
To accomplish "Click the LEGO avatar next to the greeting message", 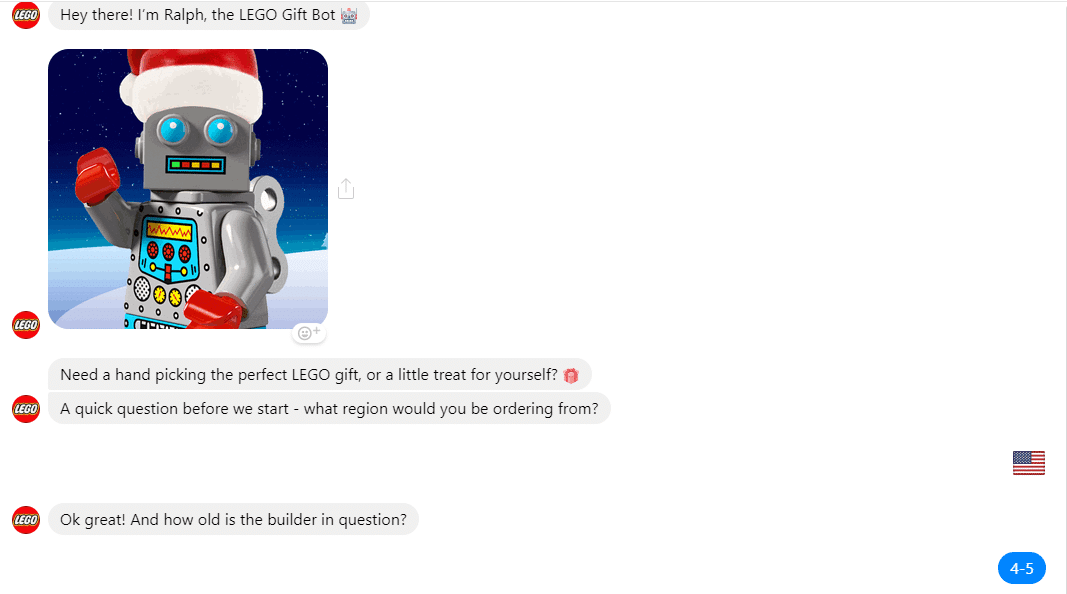I will coord(26,15).
